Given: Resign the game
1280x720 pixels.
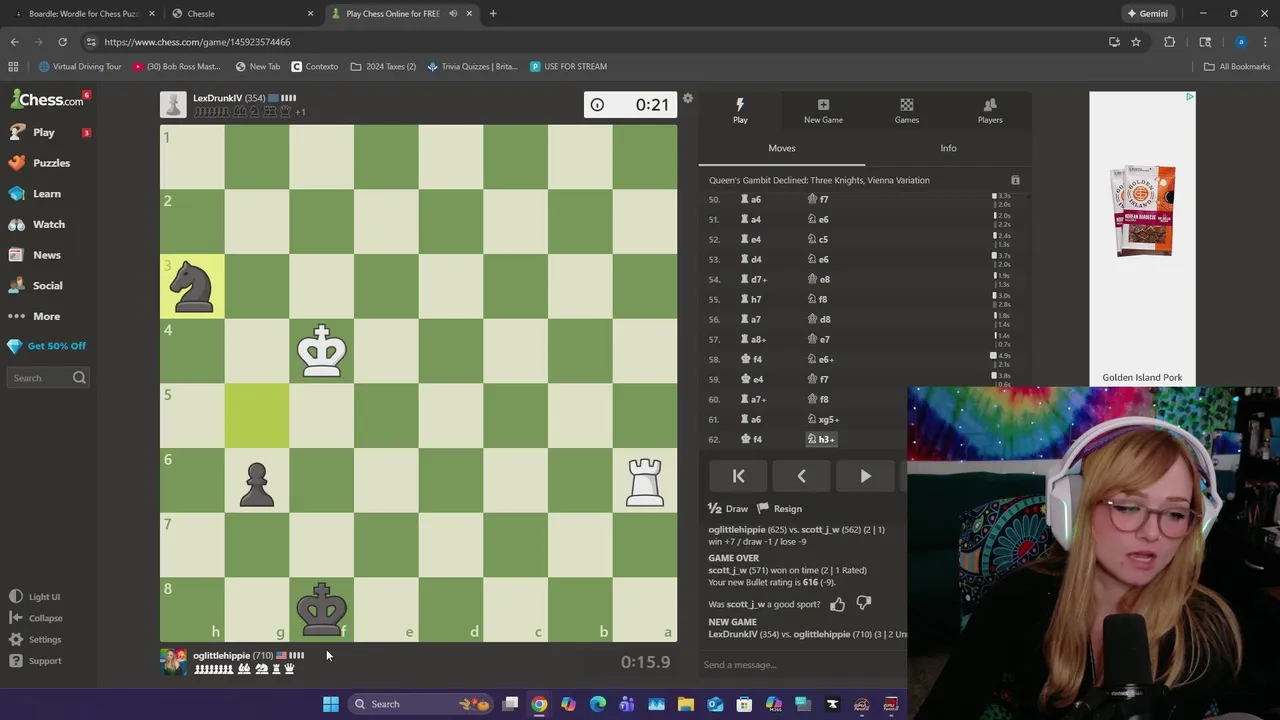Looking at the screenshot, I should point(779,509).
